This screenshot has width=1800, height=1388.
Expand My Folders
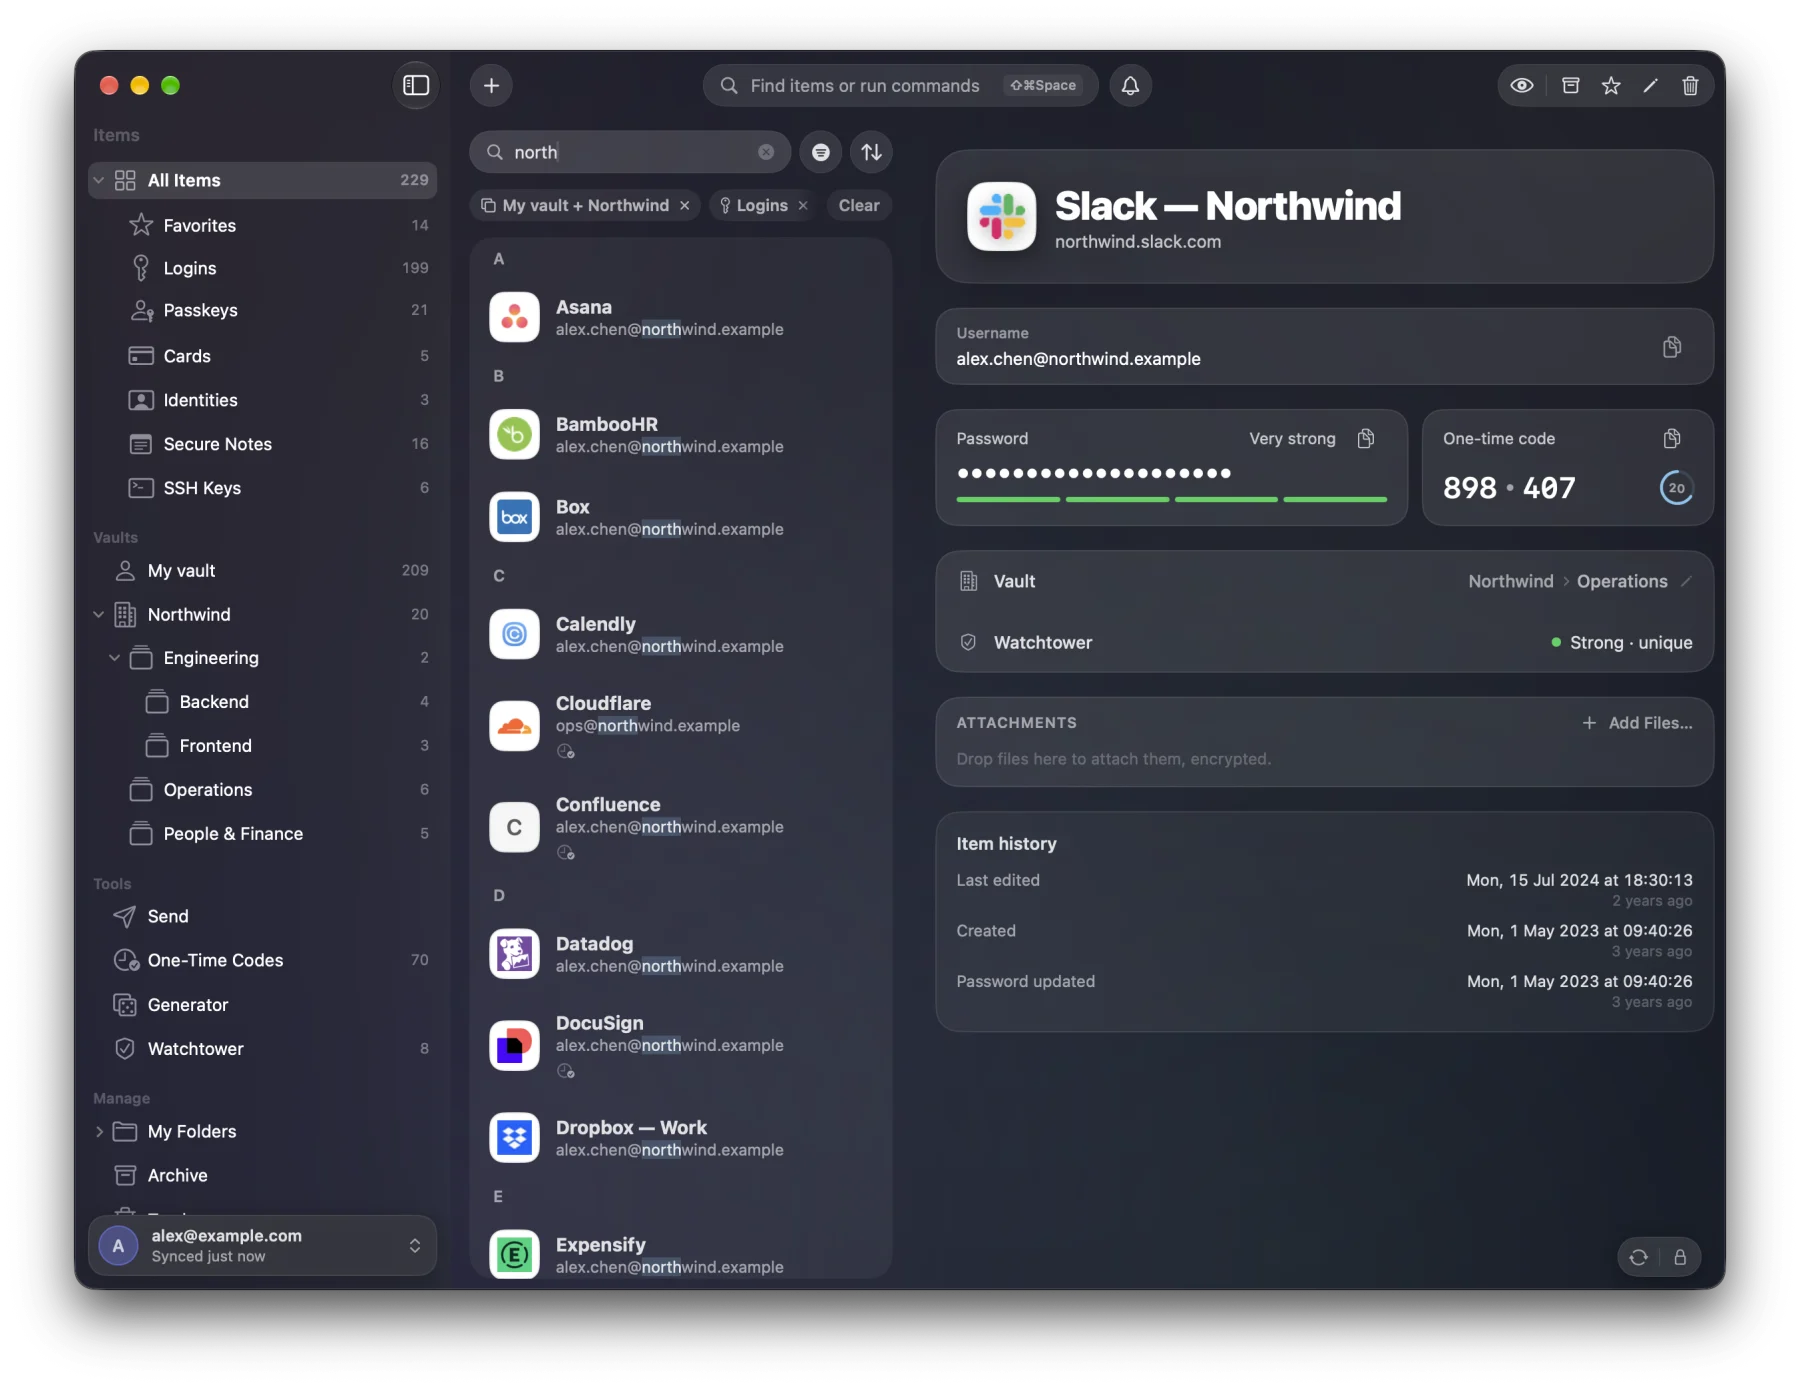tap(98, 1132)
